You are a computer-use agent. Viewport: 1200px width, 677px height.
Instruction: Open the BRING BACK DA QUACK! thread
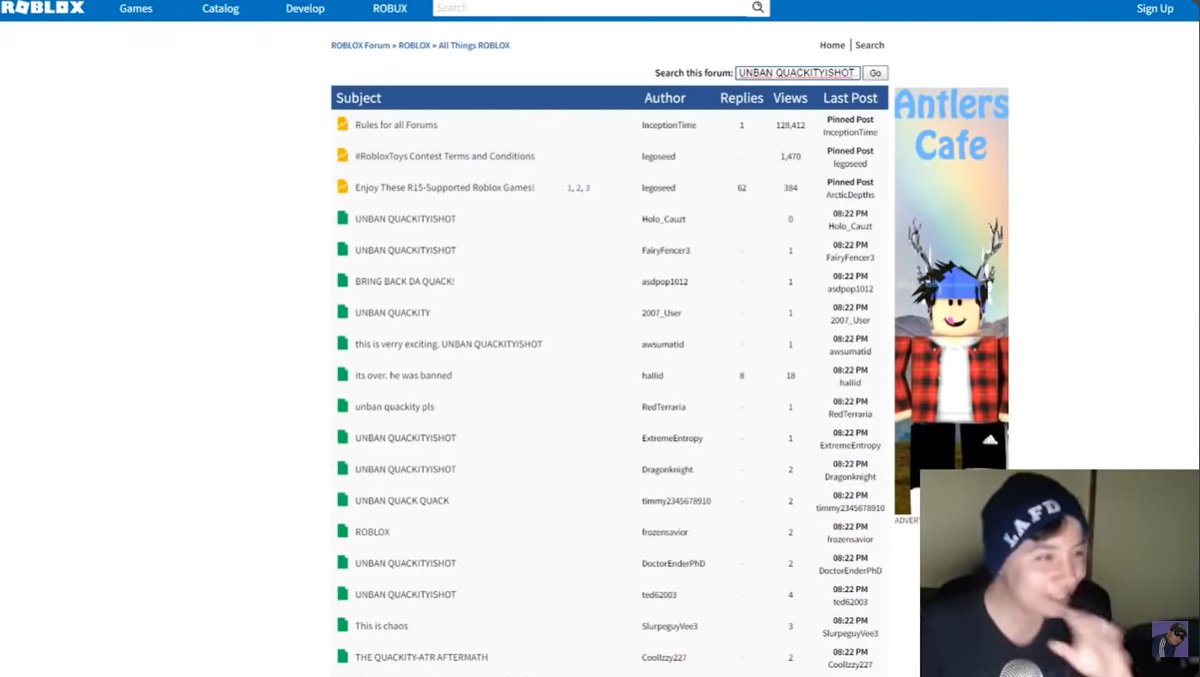[x=405, y=282]
